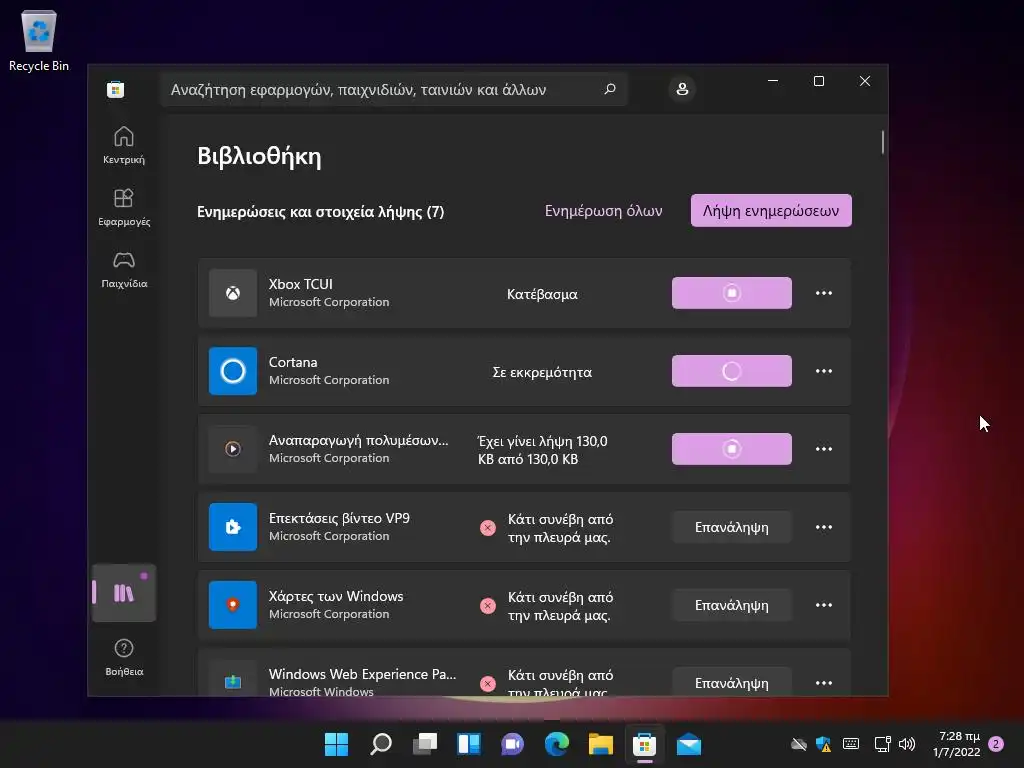
Task: Open File Explorer from taskbar
Action: point(600,744)
